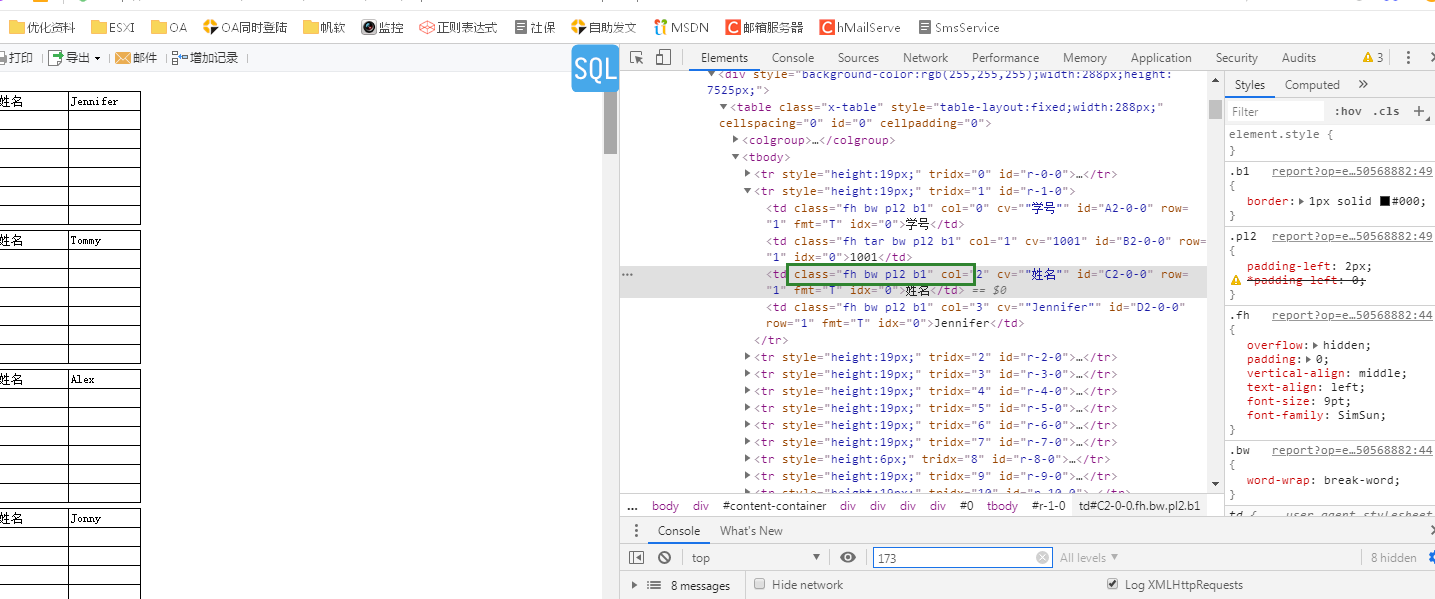Activate the inspect element picker icon

pos(636,58)
